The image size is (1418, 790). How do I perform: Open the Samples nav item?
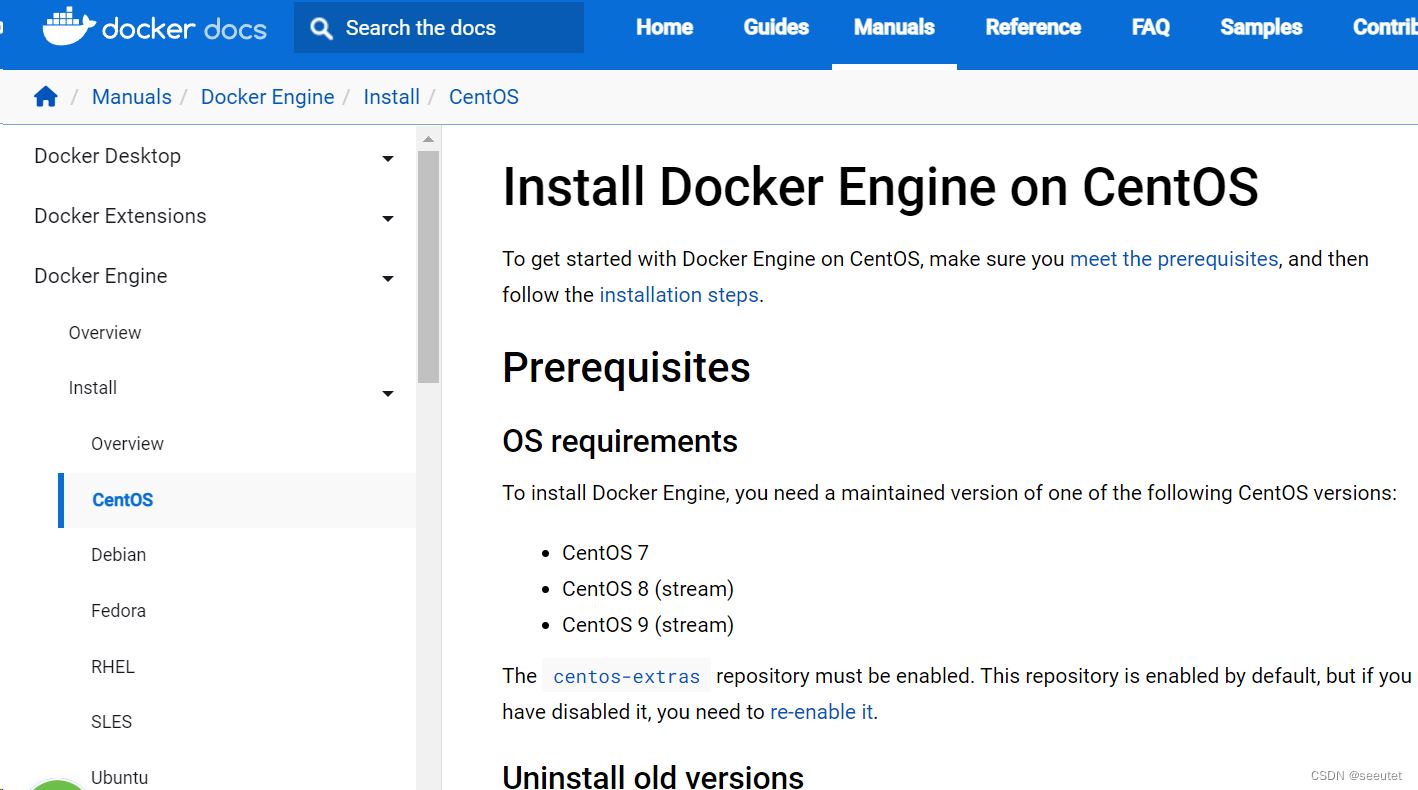coord(1261,27)
